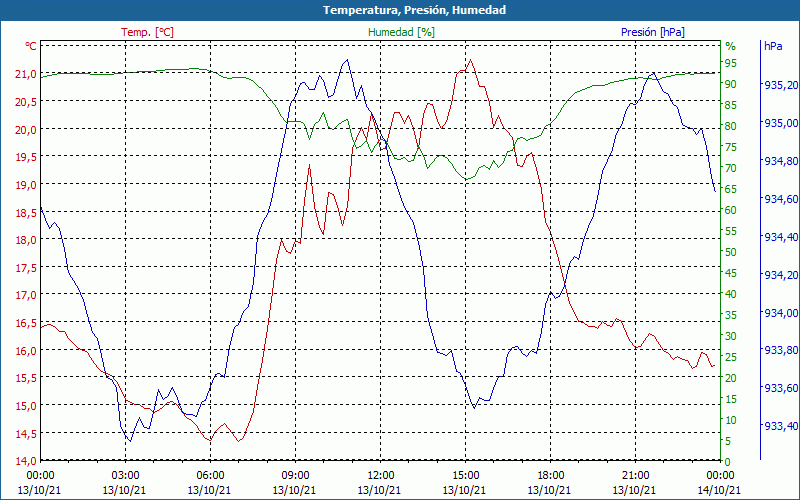Select the red 'Temp. [°C]' legend label
Screen dimensions: 800x500
click(147, 32)
